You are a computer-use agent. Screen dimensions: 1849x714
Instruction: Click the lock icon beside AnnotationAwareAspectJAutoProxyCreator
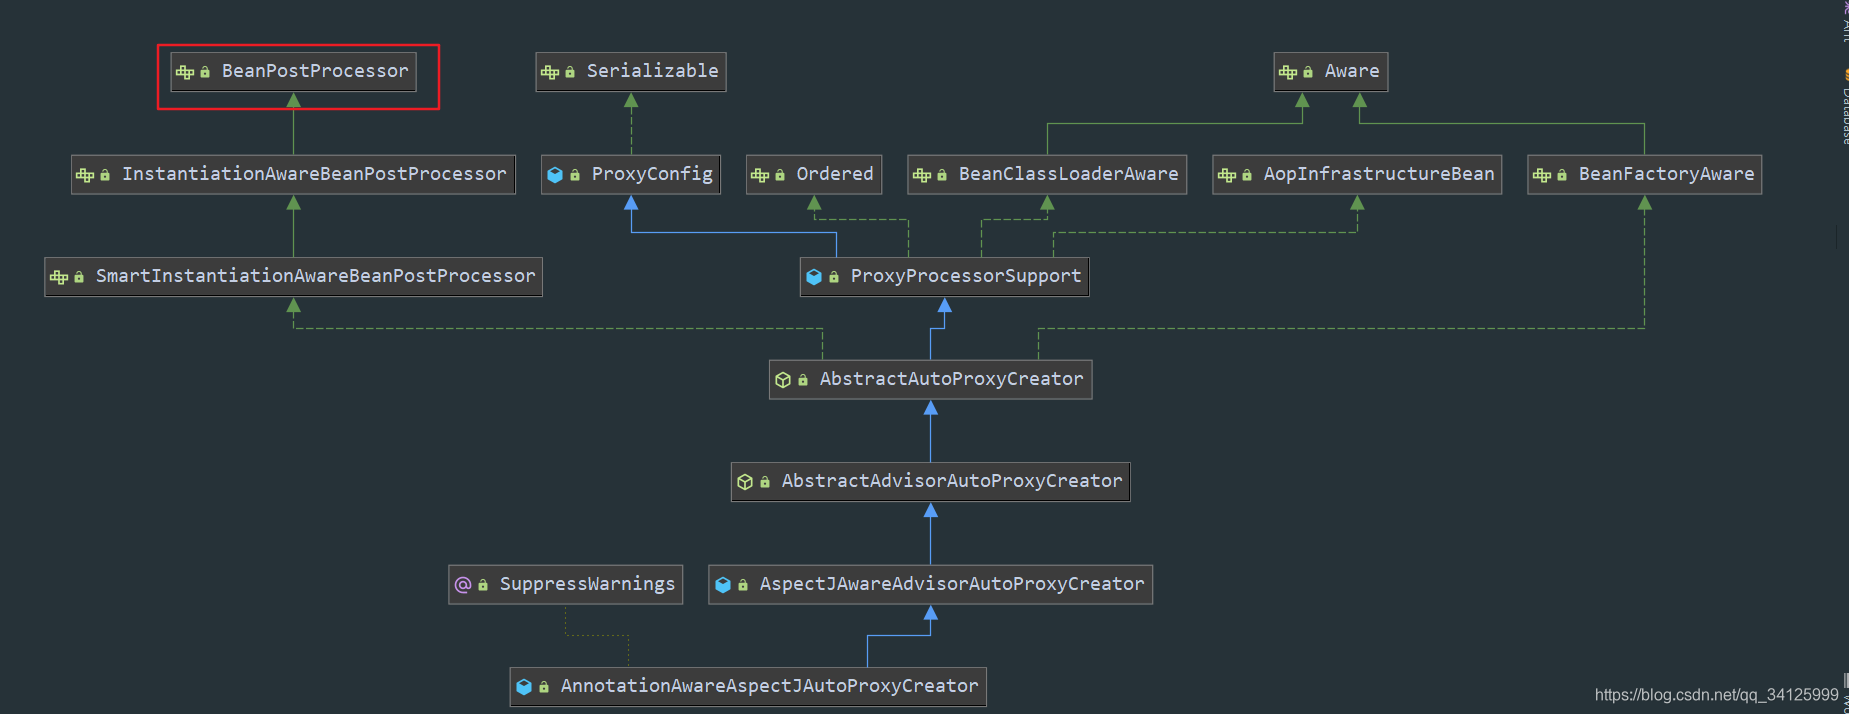click(544, 687)
